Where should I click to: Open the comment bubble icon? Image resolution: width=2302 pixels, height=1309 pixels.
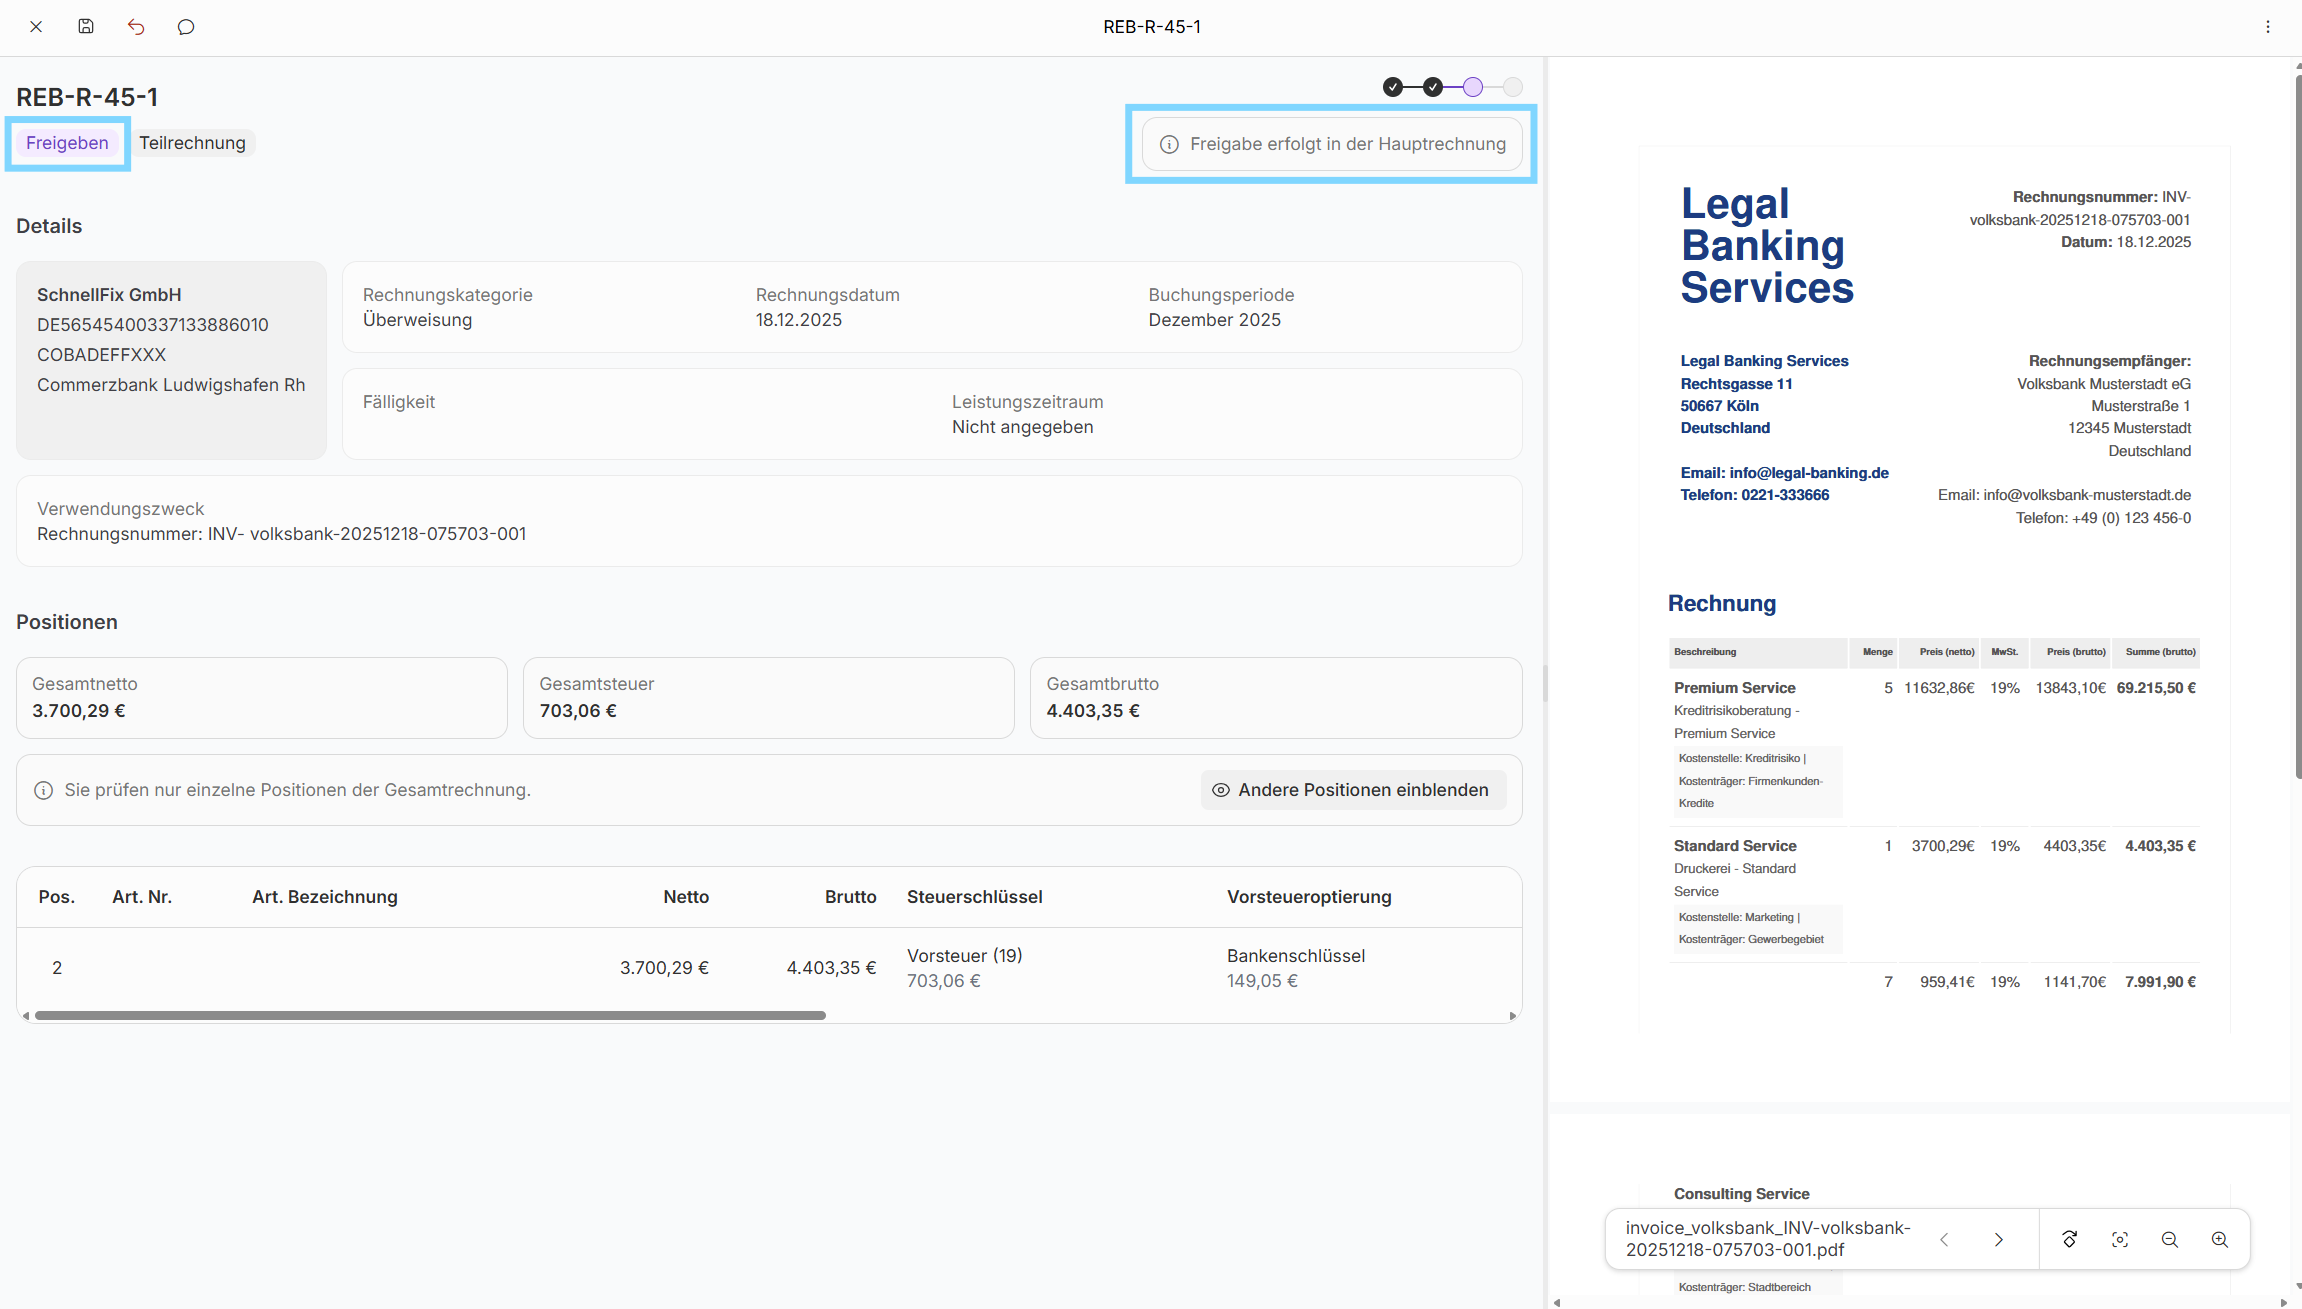(x=186, y=27)
